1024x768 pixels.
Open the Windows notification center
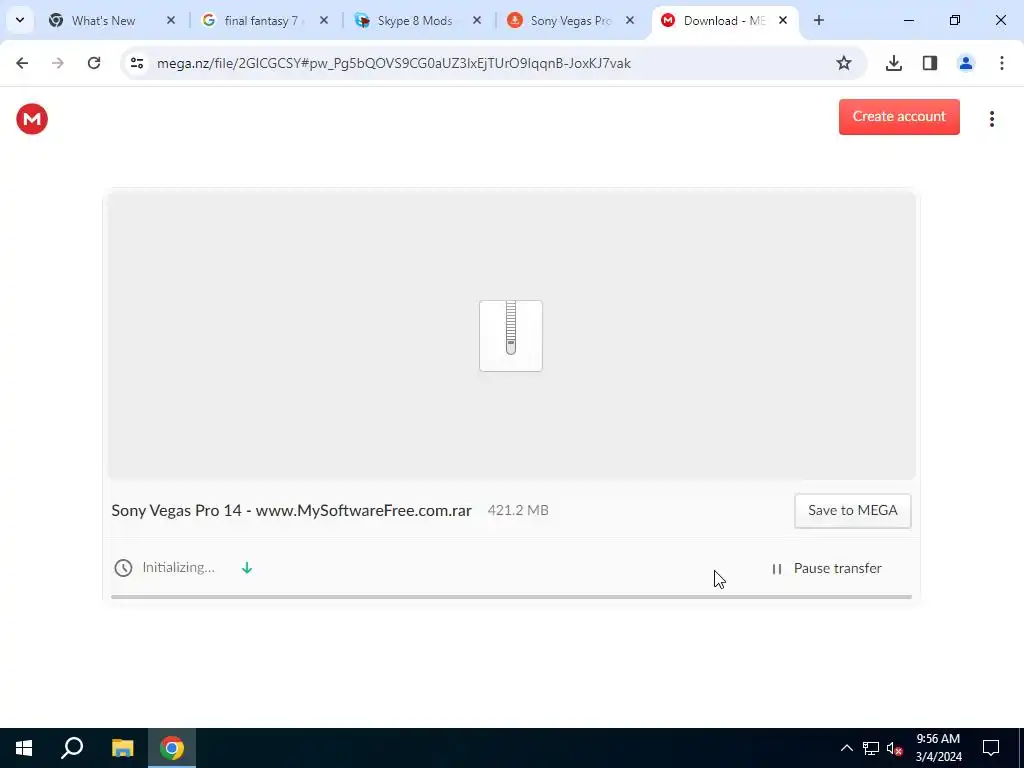point(991,748)
